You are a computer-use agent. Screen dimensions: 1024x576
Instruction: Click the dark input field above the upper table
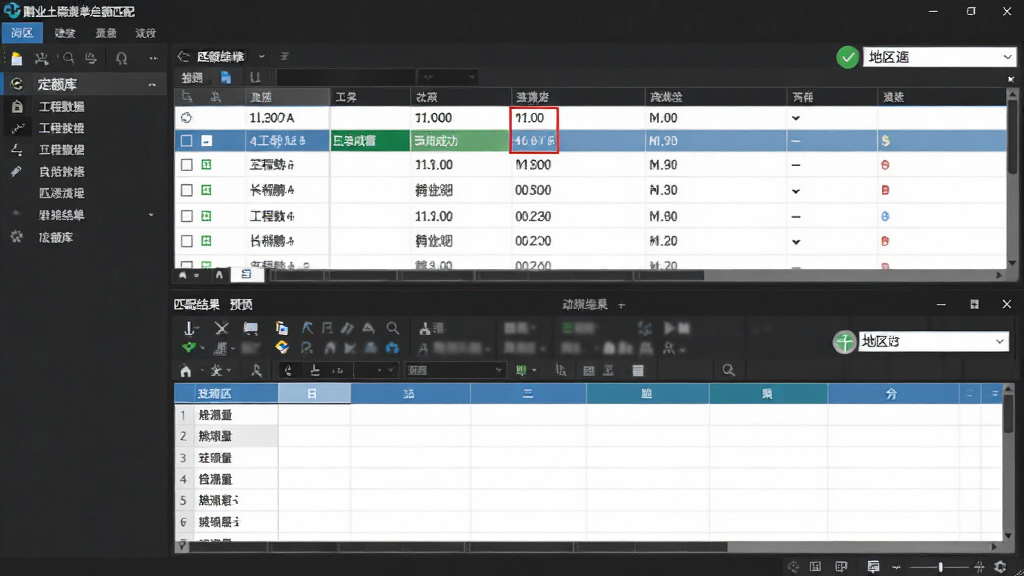coord(345,78)
